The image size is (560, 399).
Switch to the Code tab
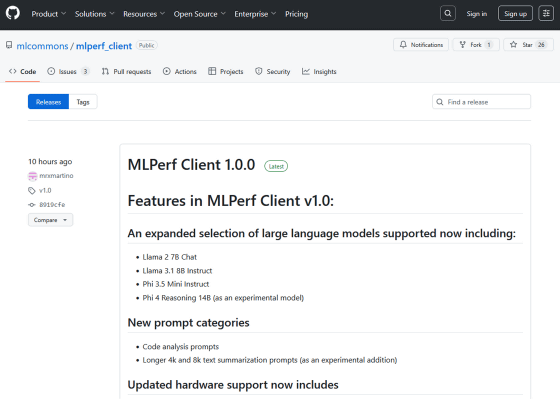click(22, 71)
